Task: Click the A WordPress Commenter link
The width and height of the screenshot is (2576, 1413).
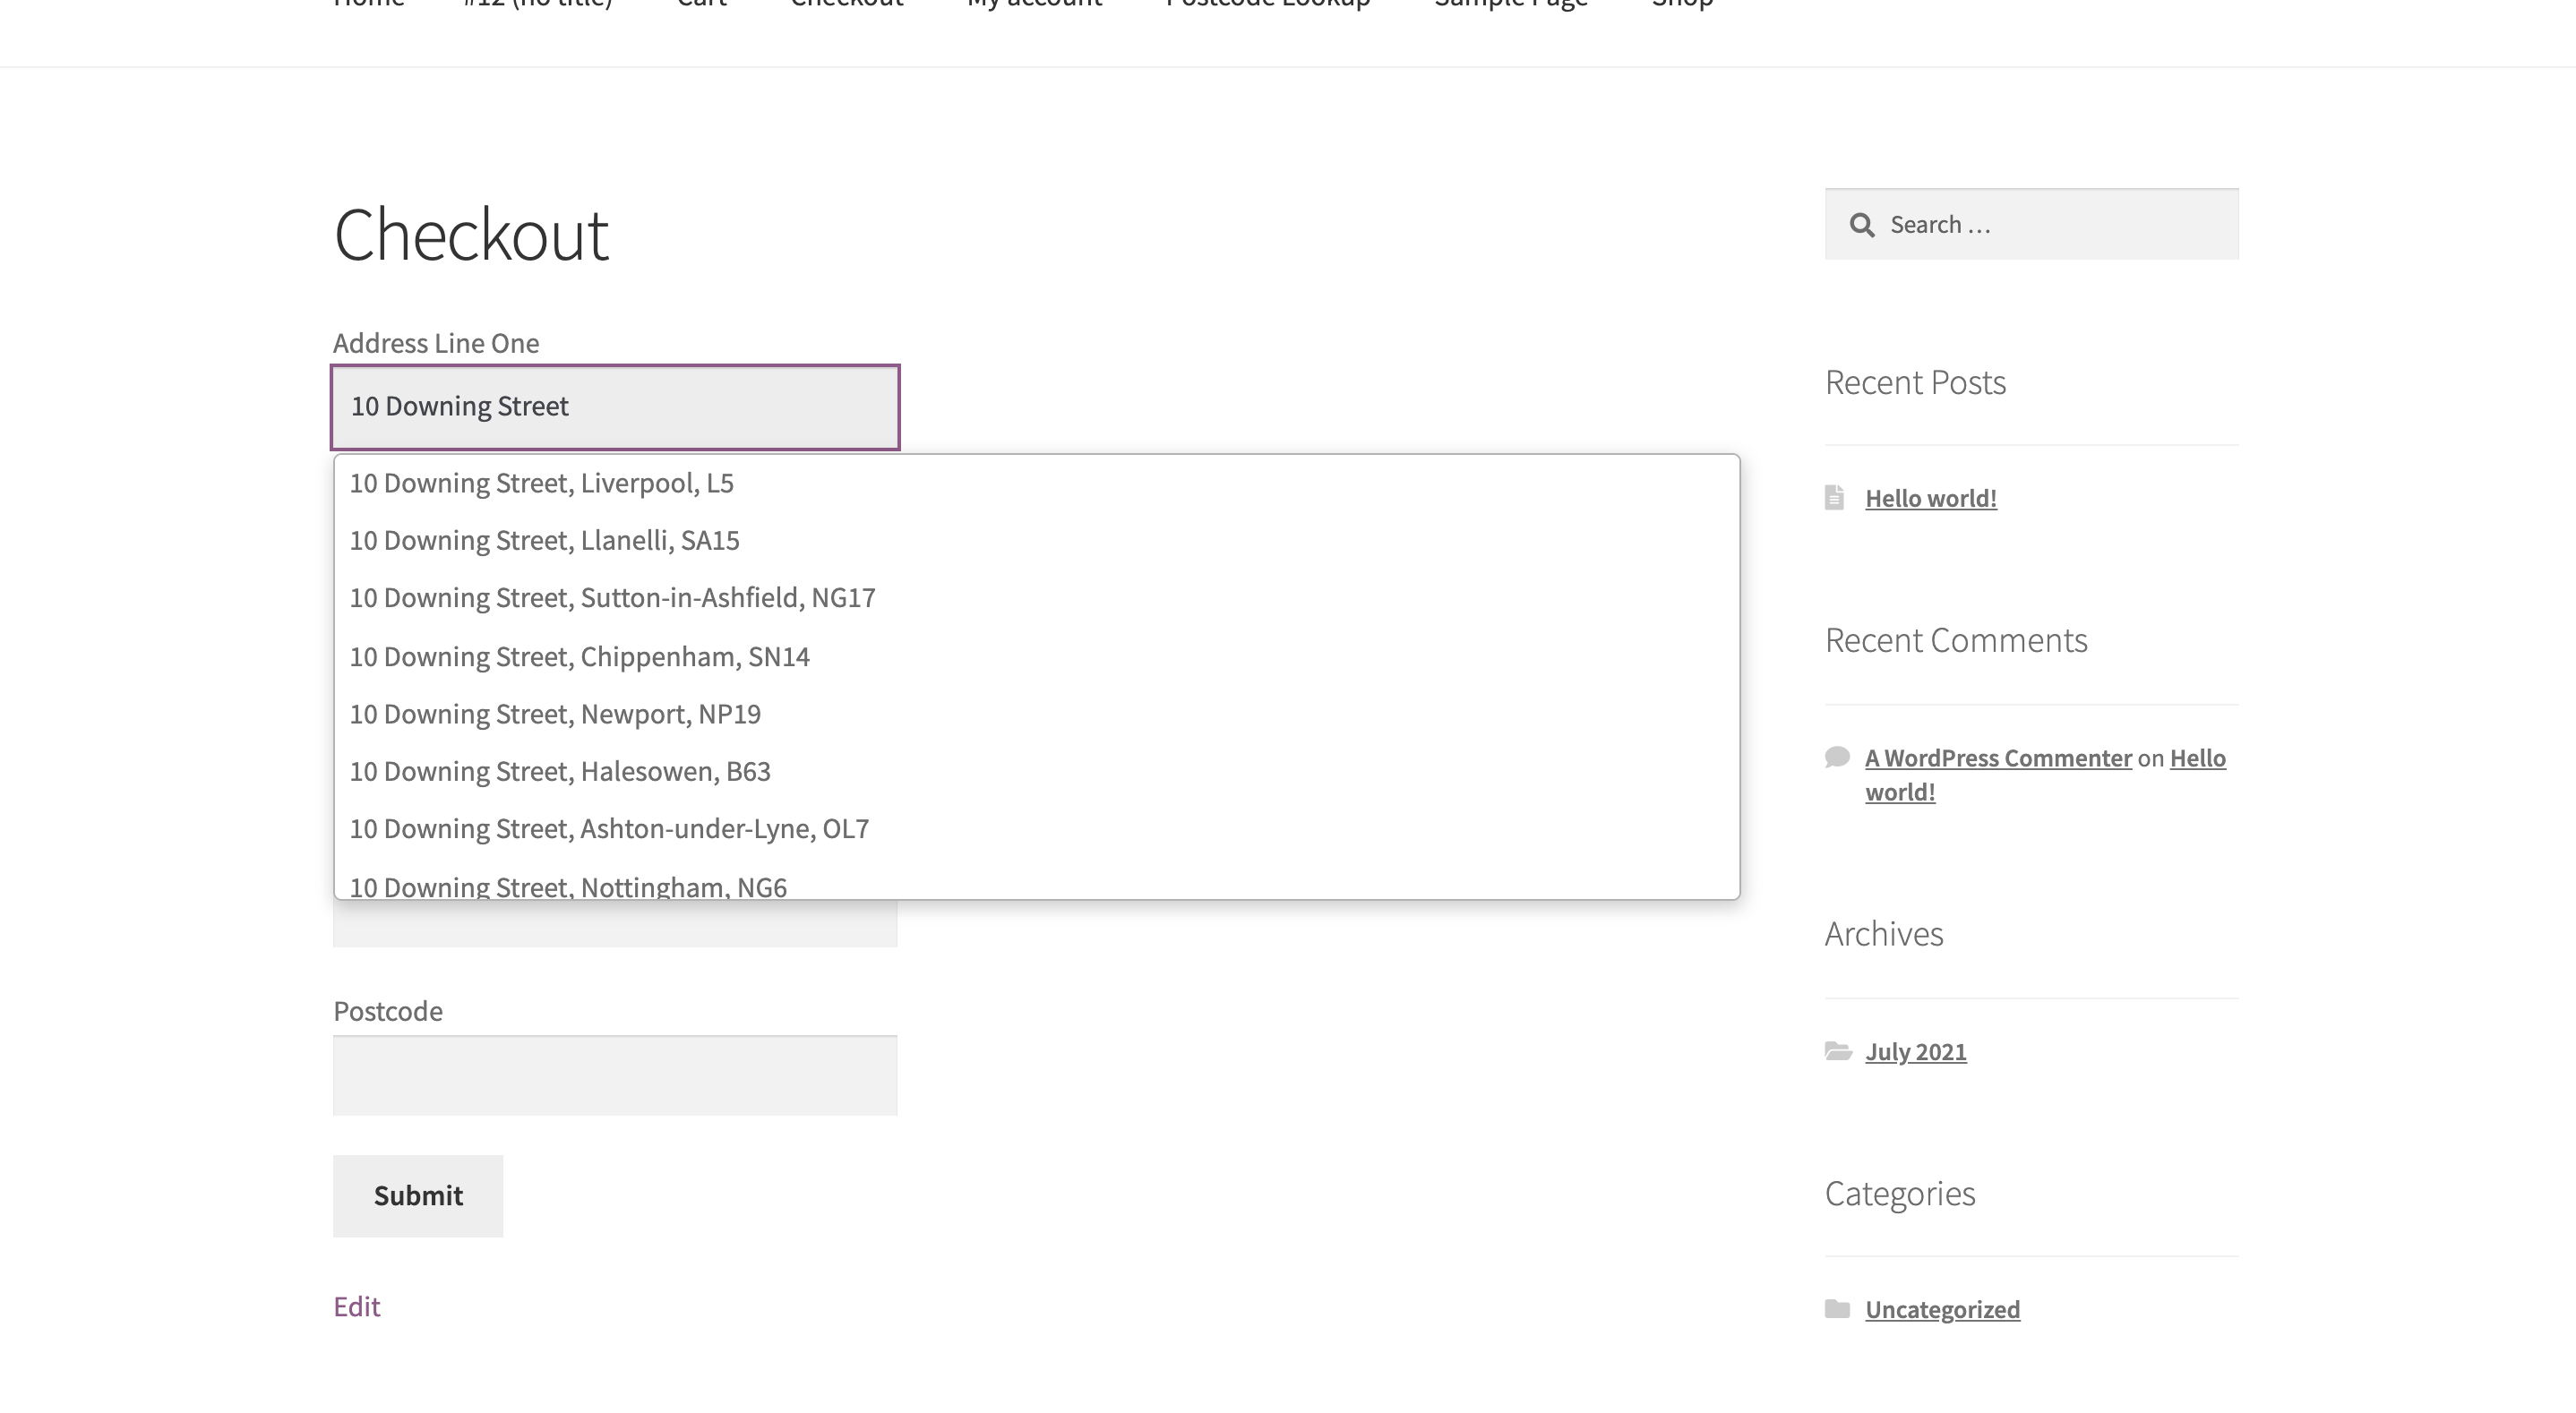Action: point(1999,757)
